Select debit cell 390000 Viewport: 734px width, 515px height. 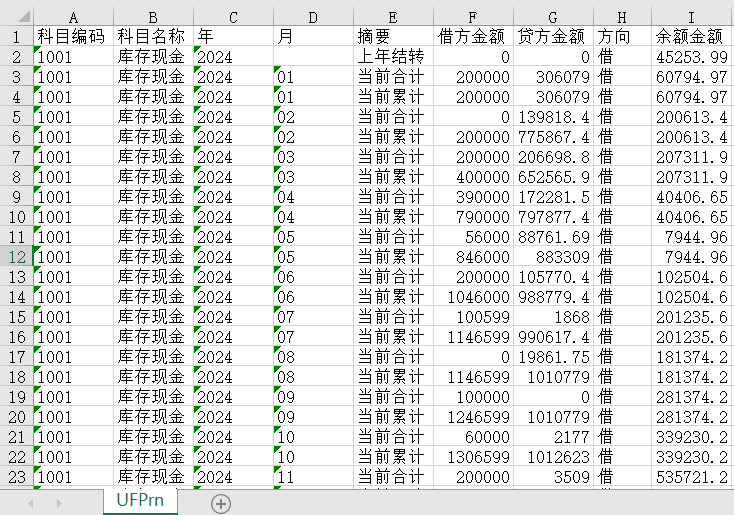[474, 197]
